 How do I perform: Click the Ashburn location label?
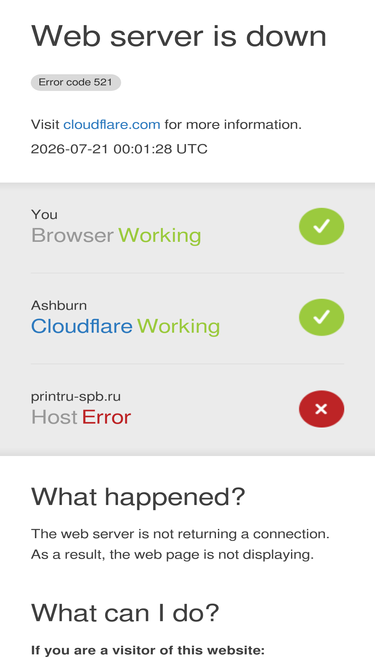(x=59, y=305)
